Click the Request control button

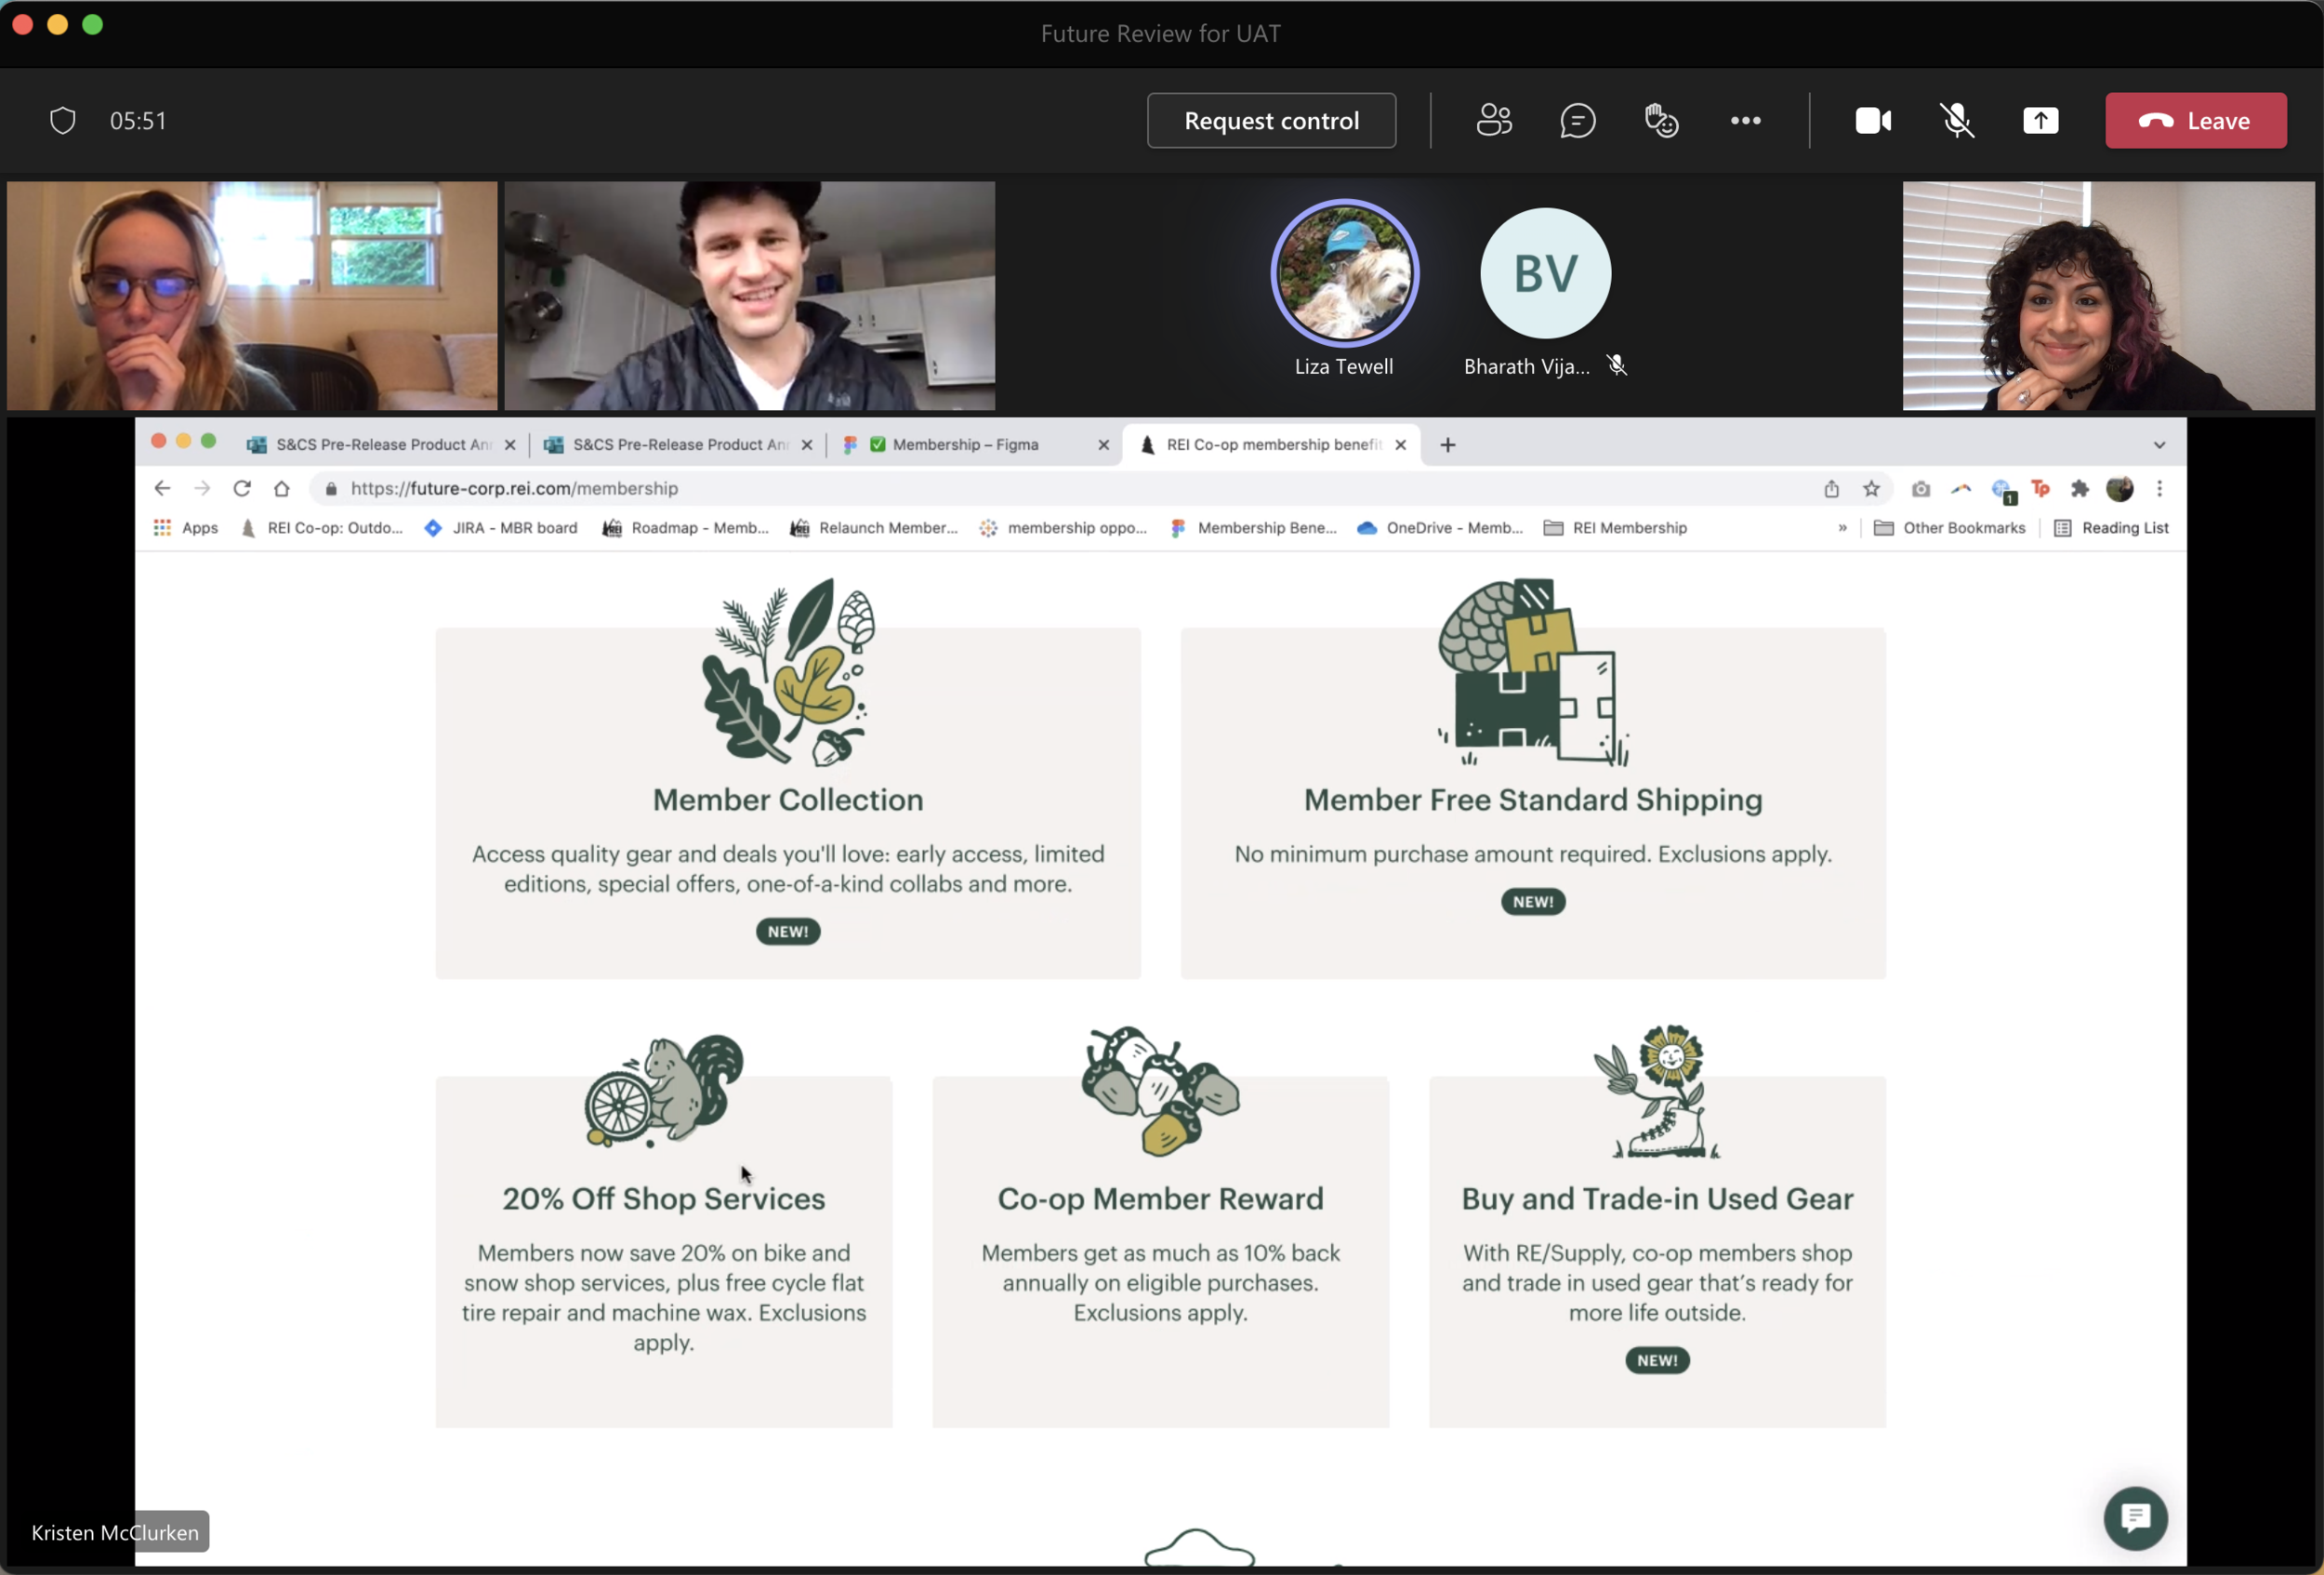click(1271, 121)
